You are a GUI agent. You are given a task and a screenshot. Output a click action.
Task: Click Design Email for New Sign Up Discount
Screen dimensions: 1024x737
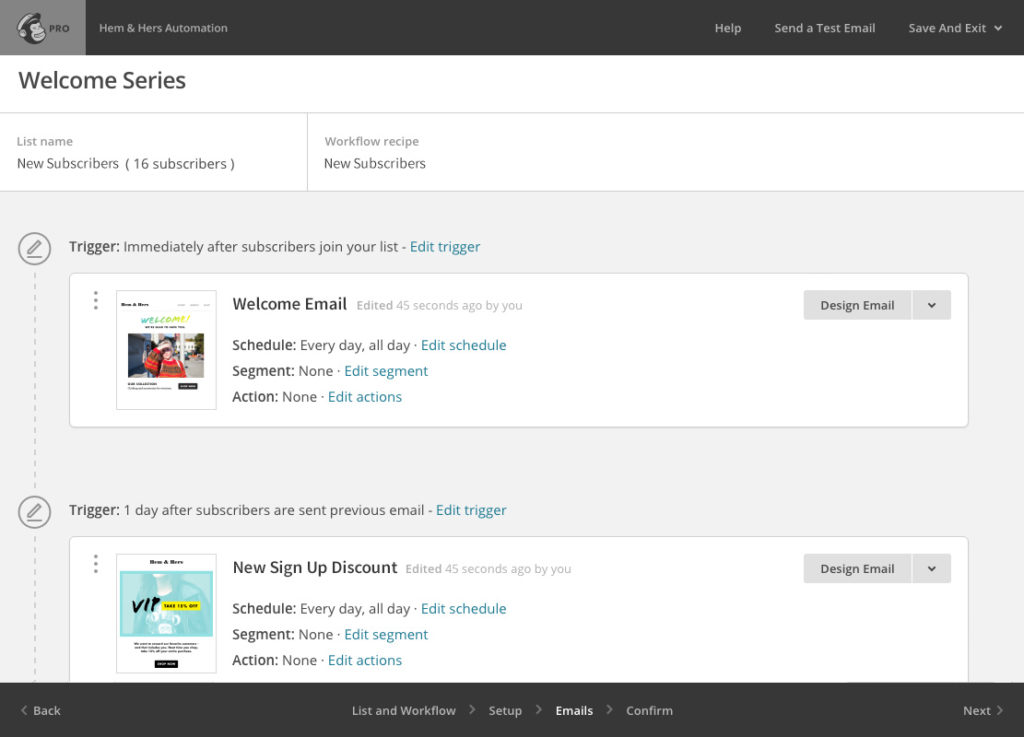click(857, 569)
